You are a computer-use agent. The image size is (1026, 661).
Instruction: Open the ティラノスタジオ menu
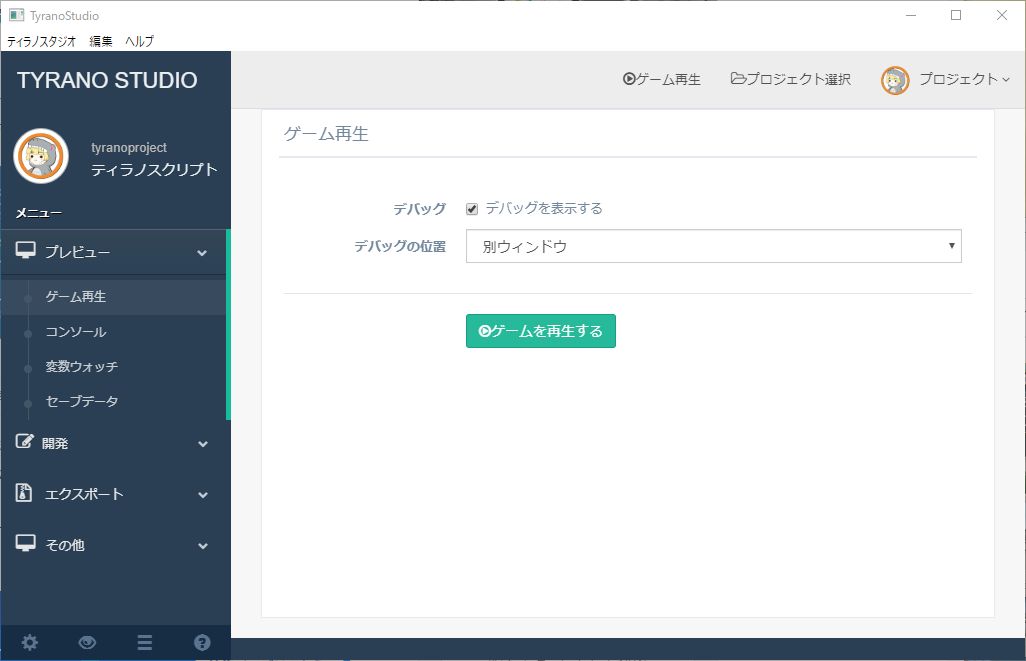point(41,41)
